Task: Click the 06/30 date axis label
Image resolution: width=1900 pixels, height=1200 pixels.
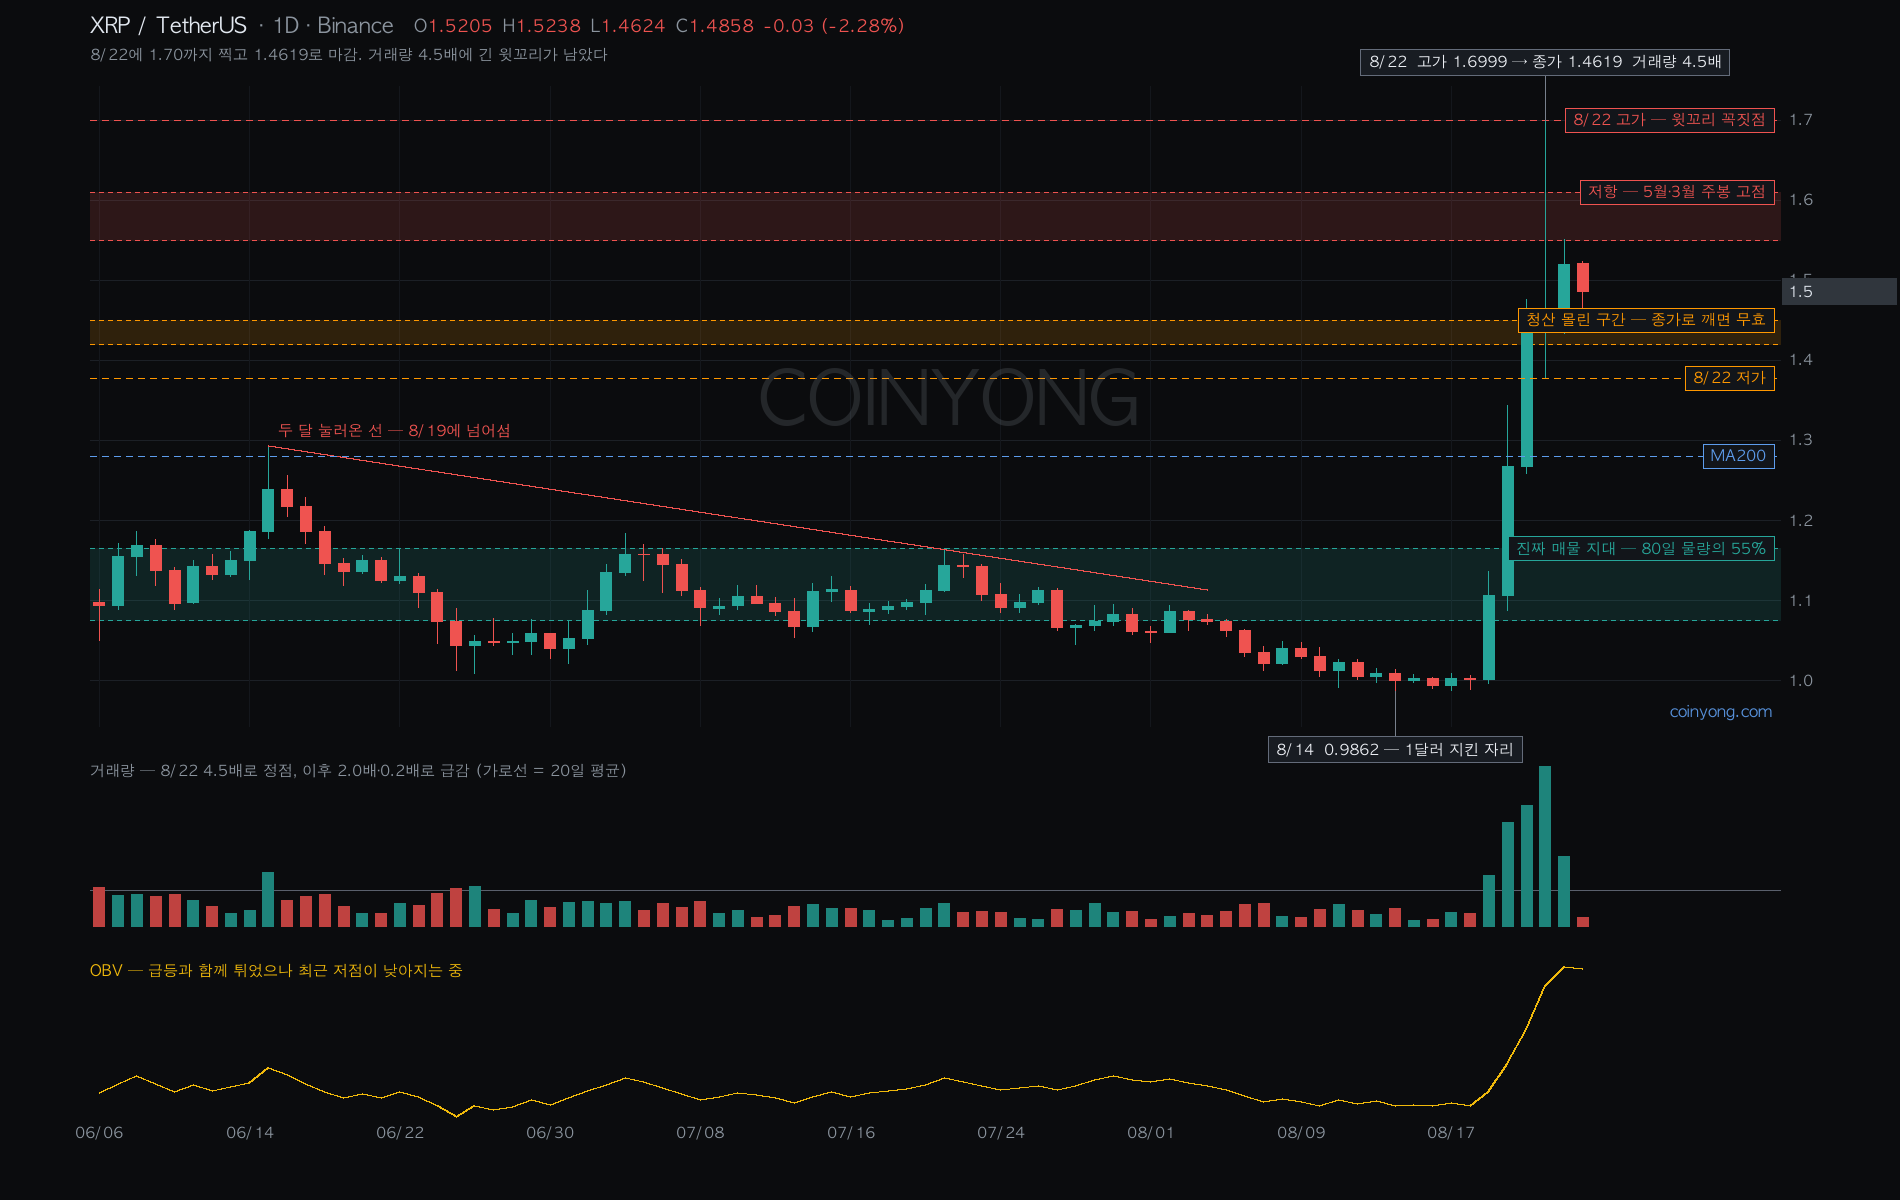Action: (x=550, y=1132)
